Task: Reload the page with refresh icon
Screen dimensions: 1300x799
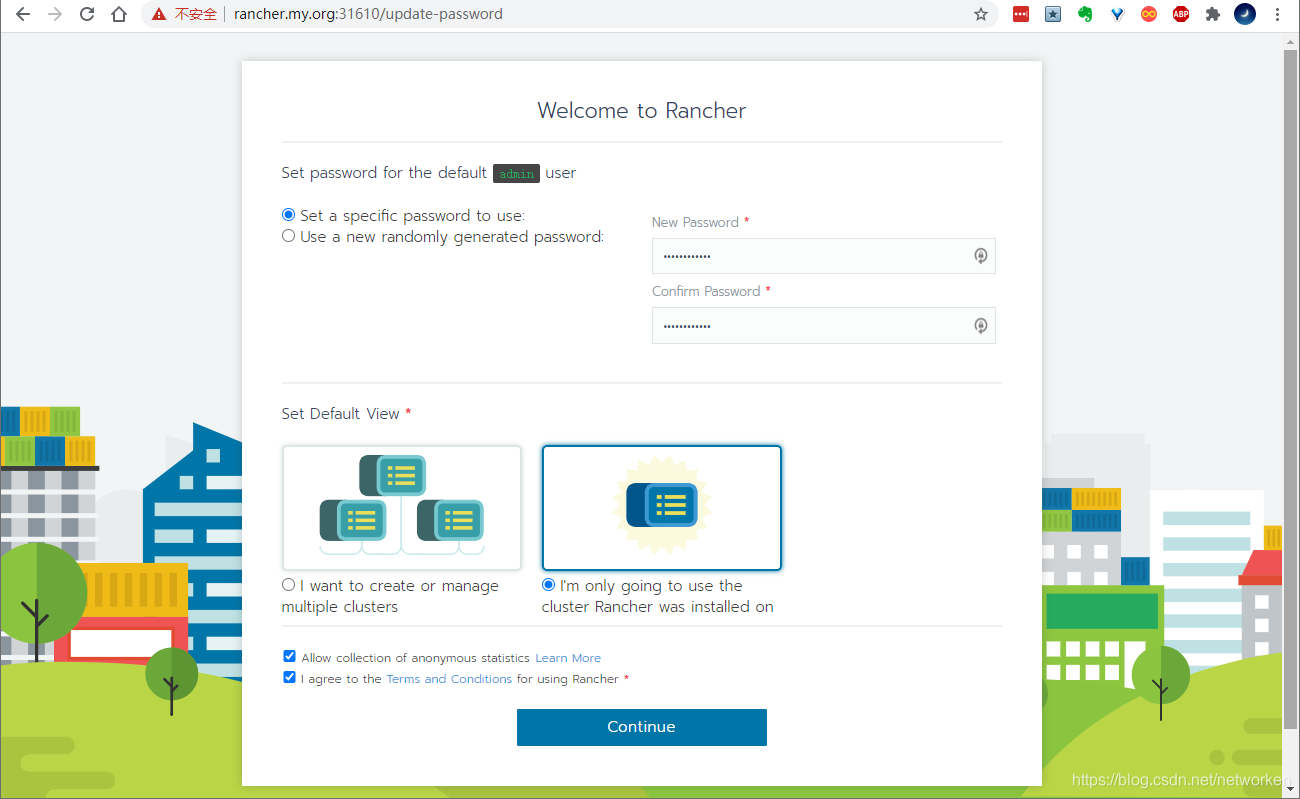Action: (87, 14)
